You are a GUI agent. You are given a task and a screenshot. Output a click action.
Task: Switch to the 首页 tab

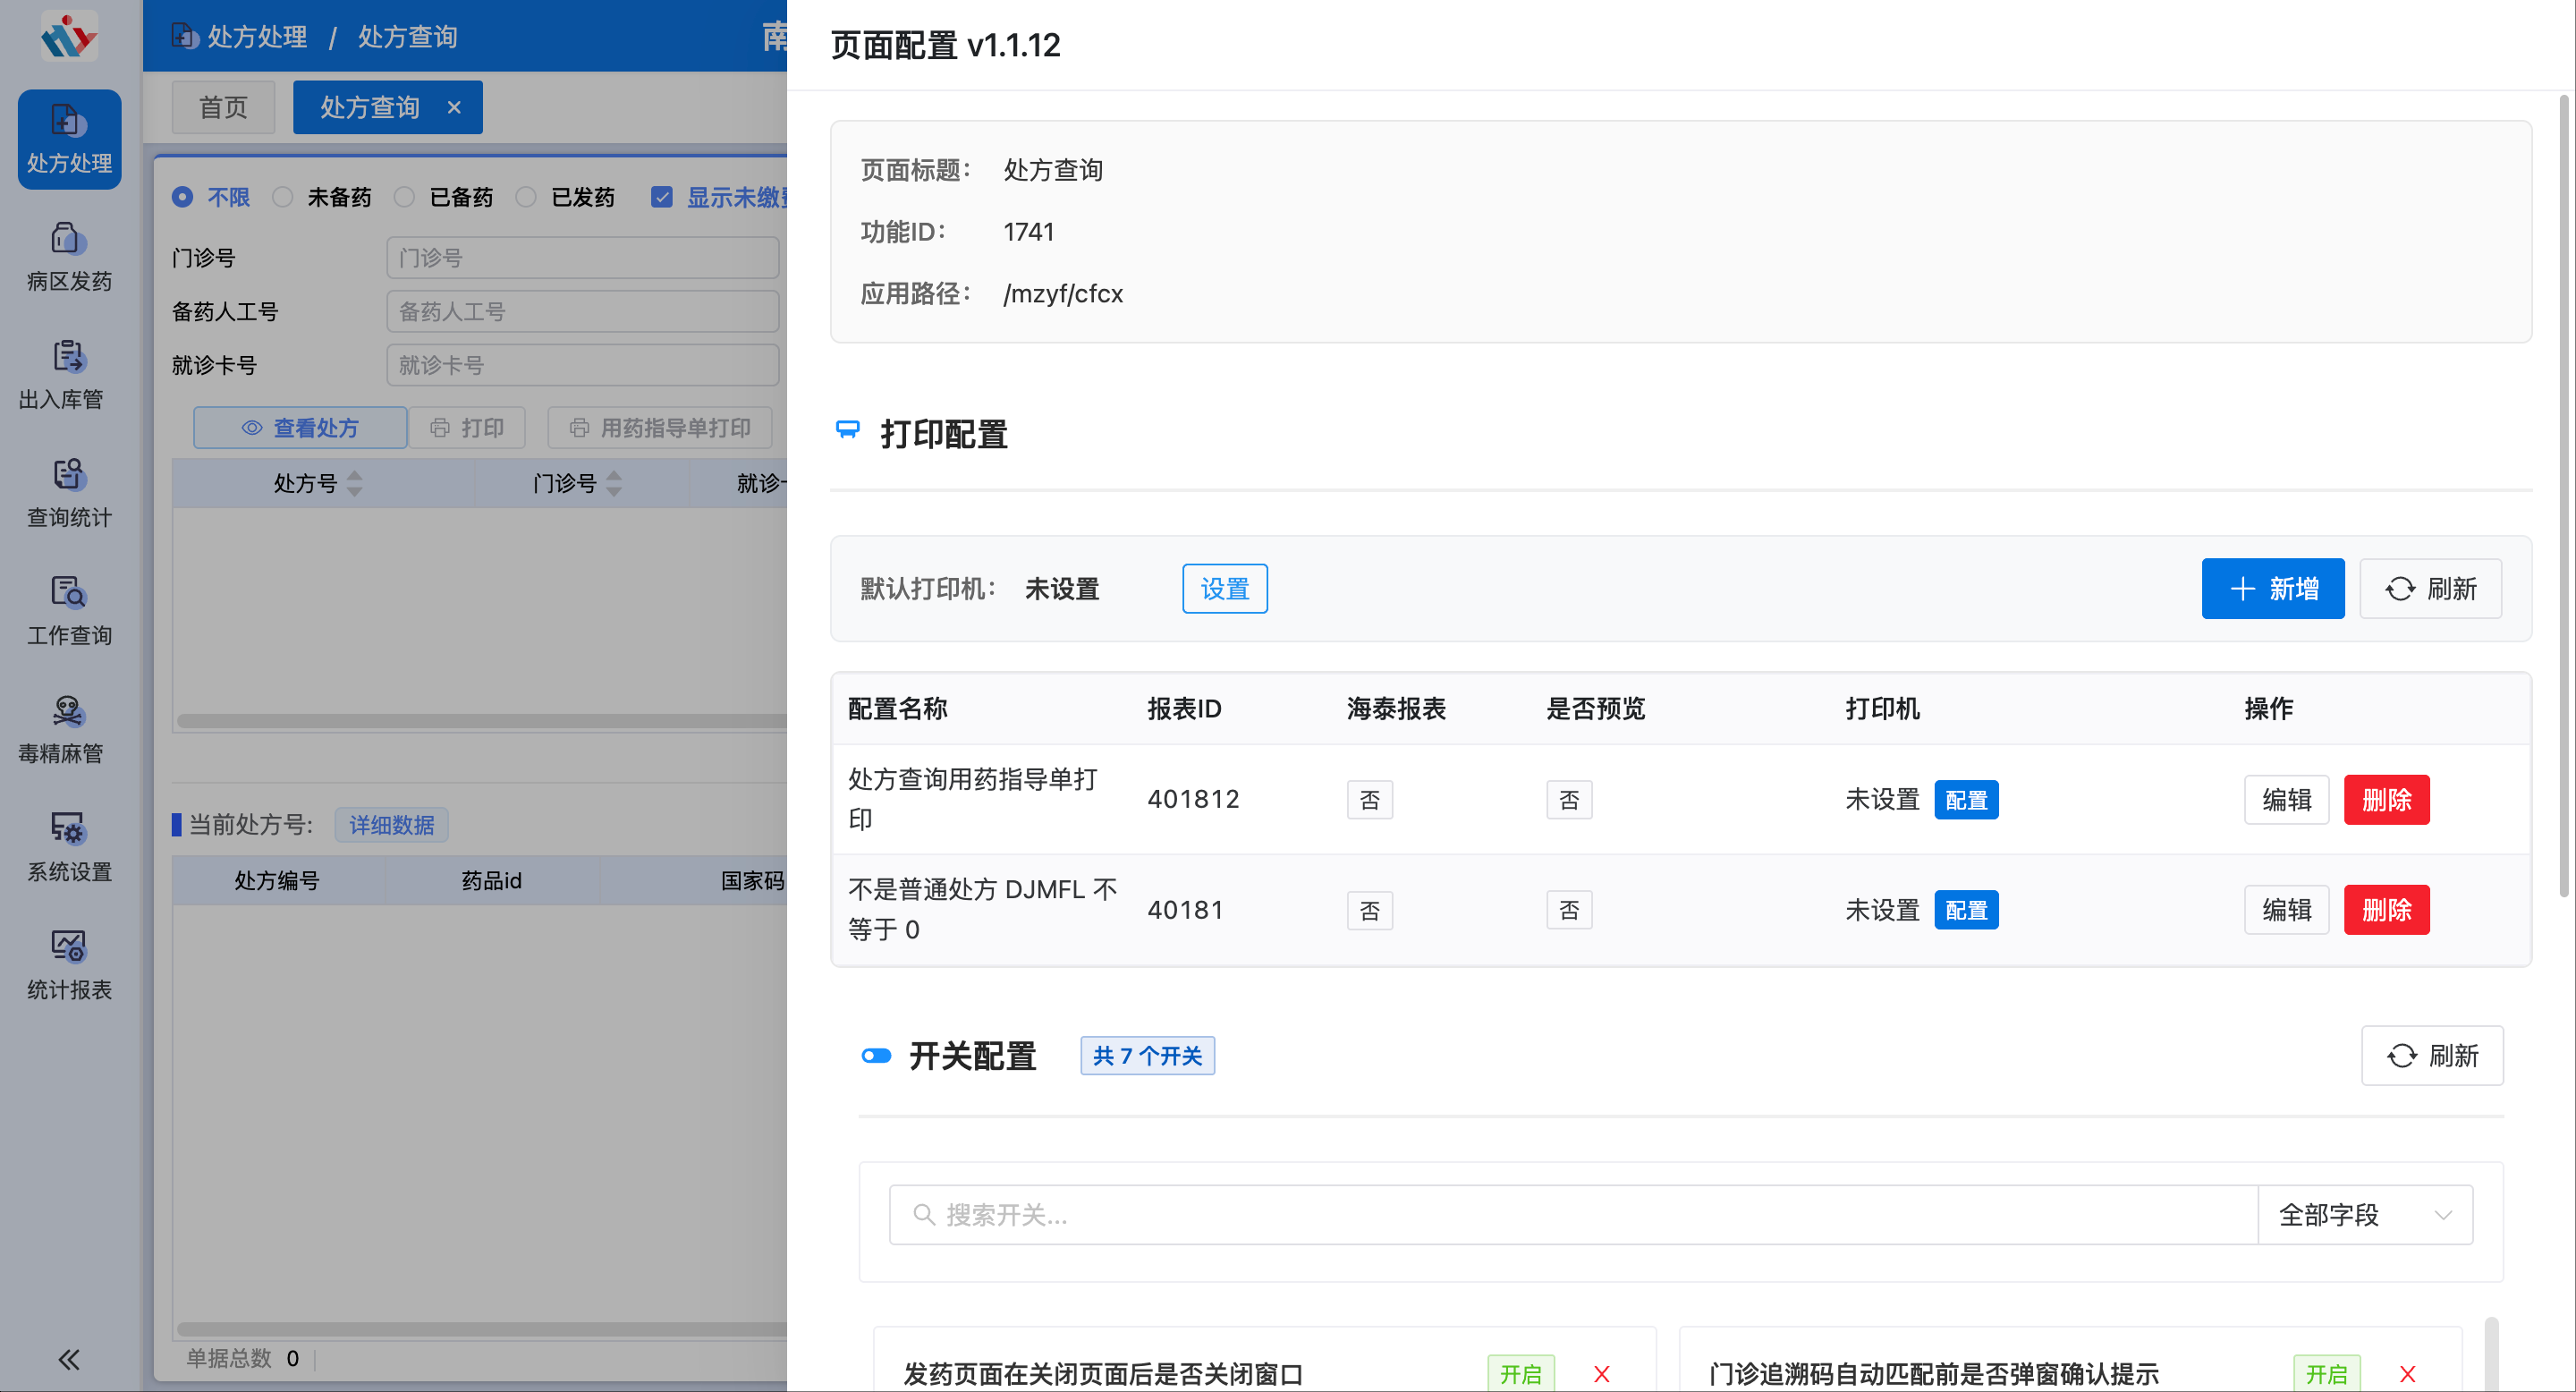[223, 107]
